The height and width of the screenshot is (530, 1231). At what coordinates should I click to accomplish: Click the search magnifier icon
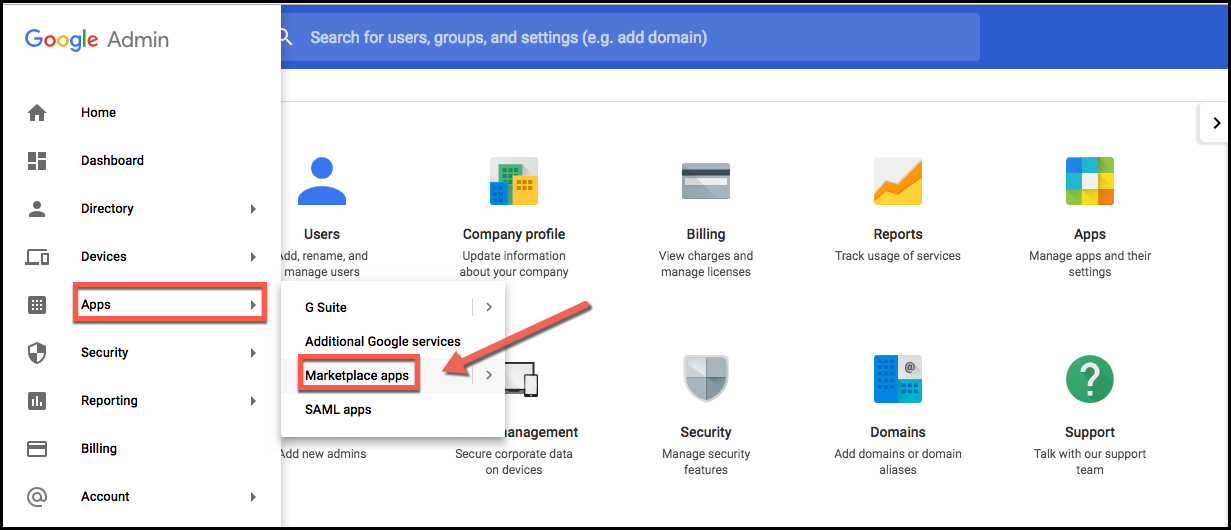pyautogui.click(x=284, y=37)
